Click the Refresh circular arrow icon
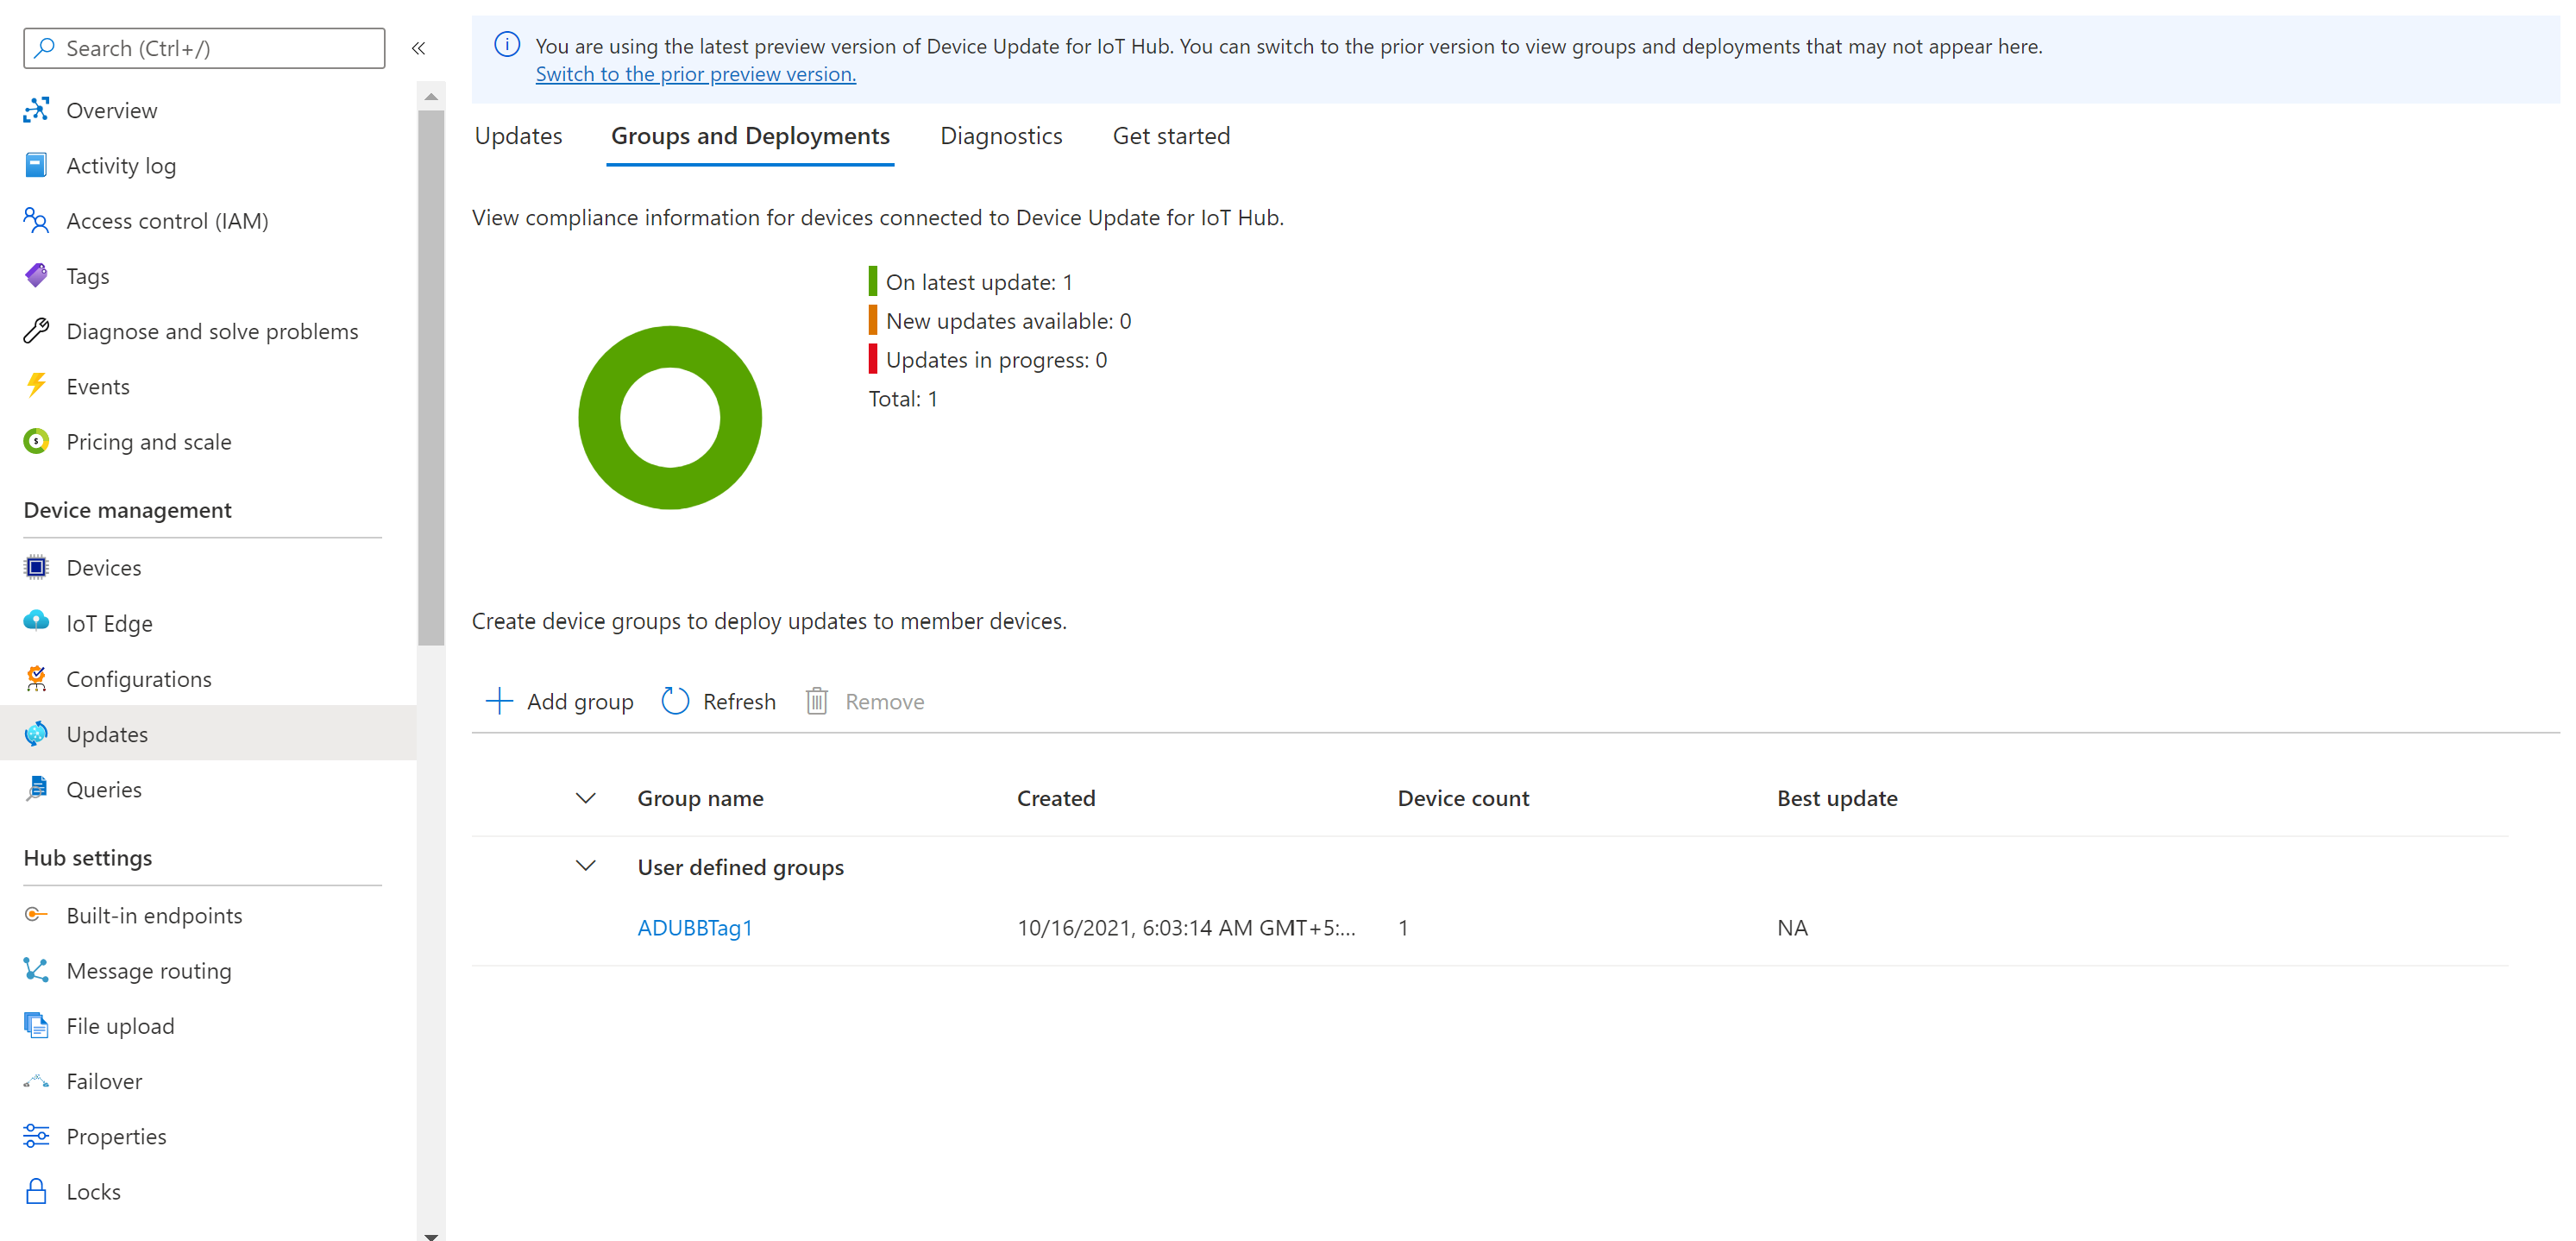Viewport: 2576px width, 1241px height. [675, 701]
